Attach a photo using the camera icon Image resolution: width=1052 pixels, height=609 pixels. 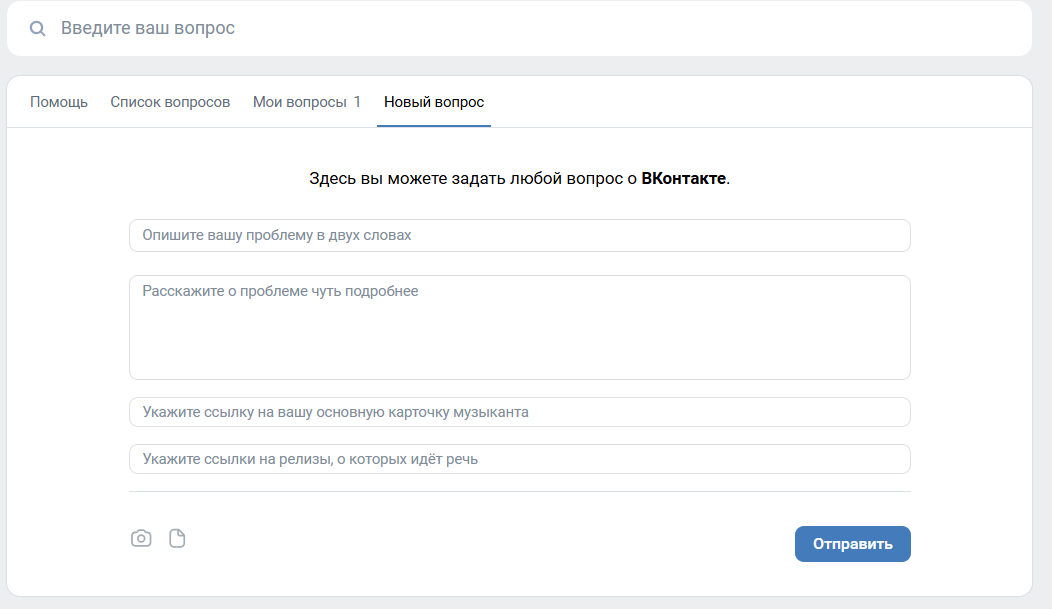(141, 539)
